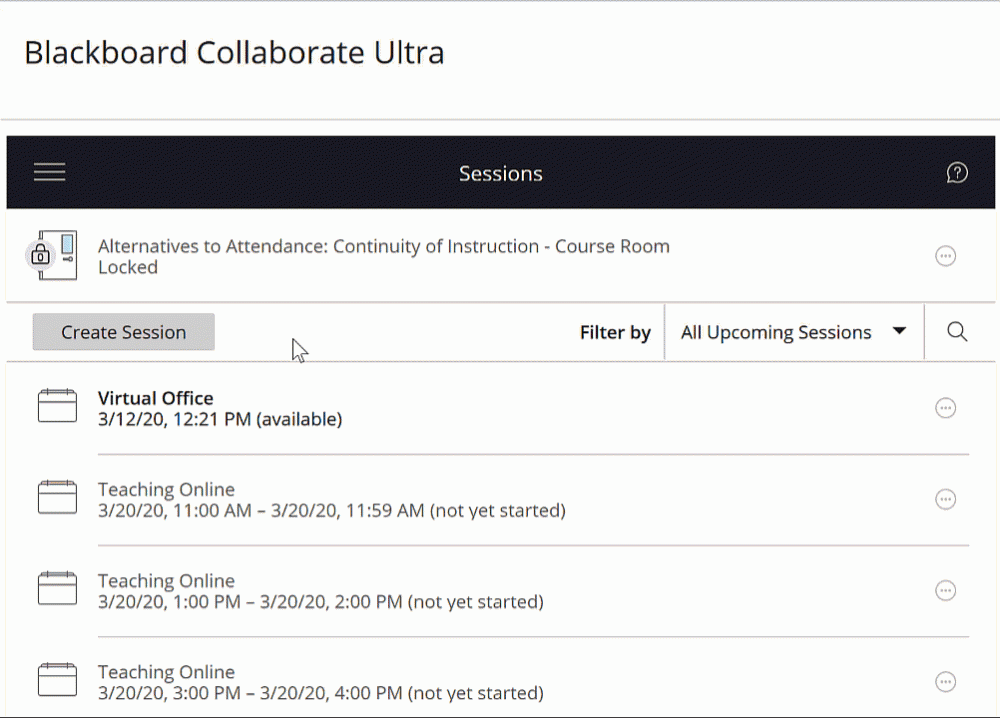Click the help question mark icon
The height and width of the screenshot is (718, 1000).
(x=957, y=173)
